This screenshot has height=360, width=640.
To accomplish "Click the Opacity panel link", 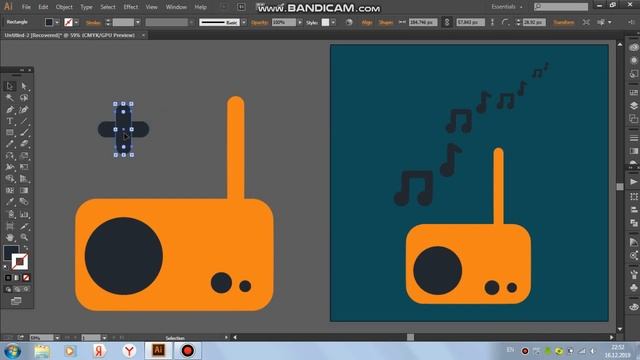I will coord(260,22).
